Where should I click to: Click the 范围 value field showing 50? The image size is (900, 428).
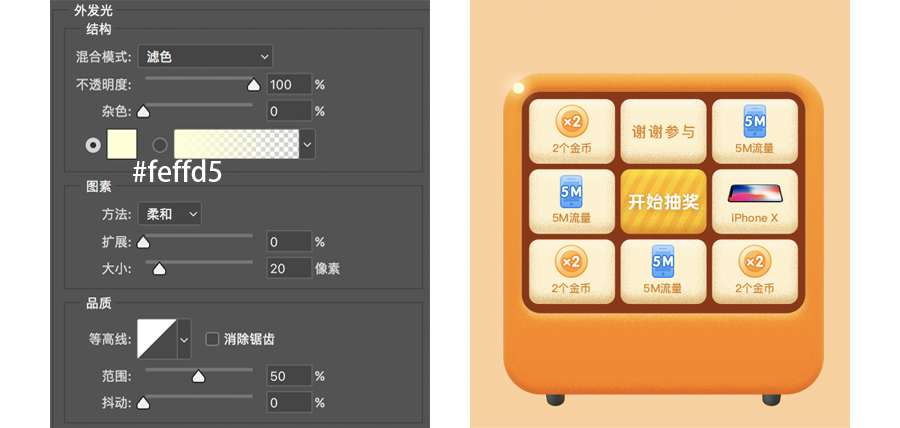click(x=289, y=376)
